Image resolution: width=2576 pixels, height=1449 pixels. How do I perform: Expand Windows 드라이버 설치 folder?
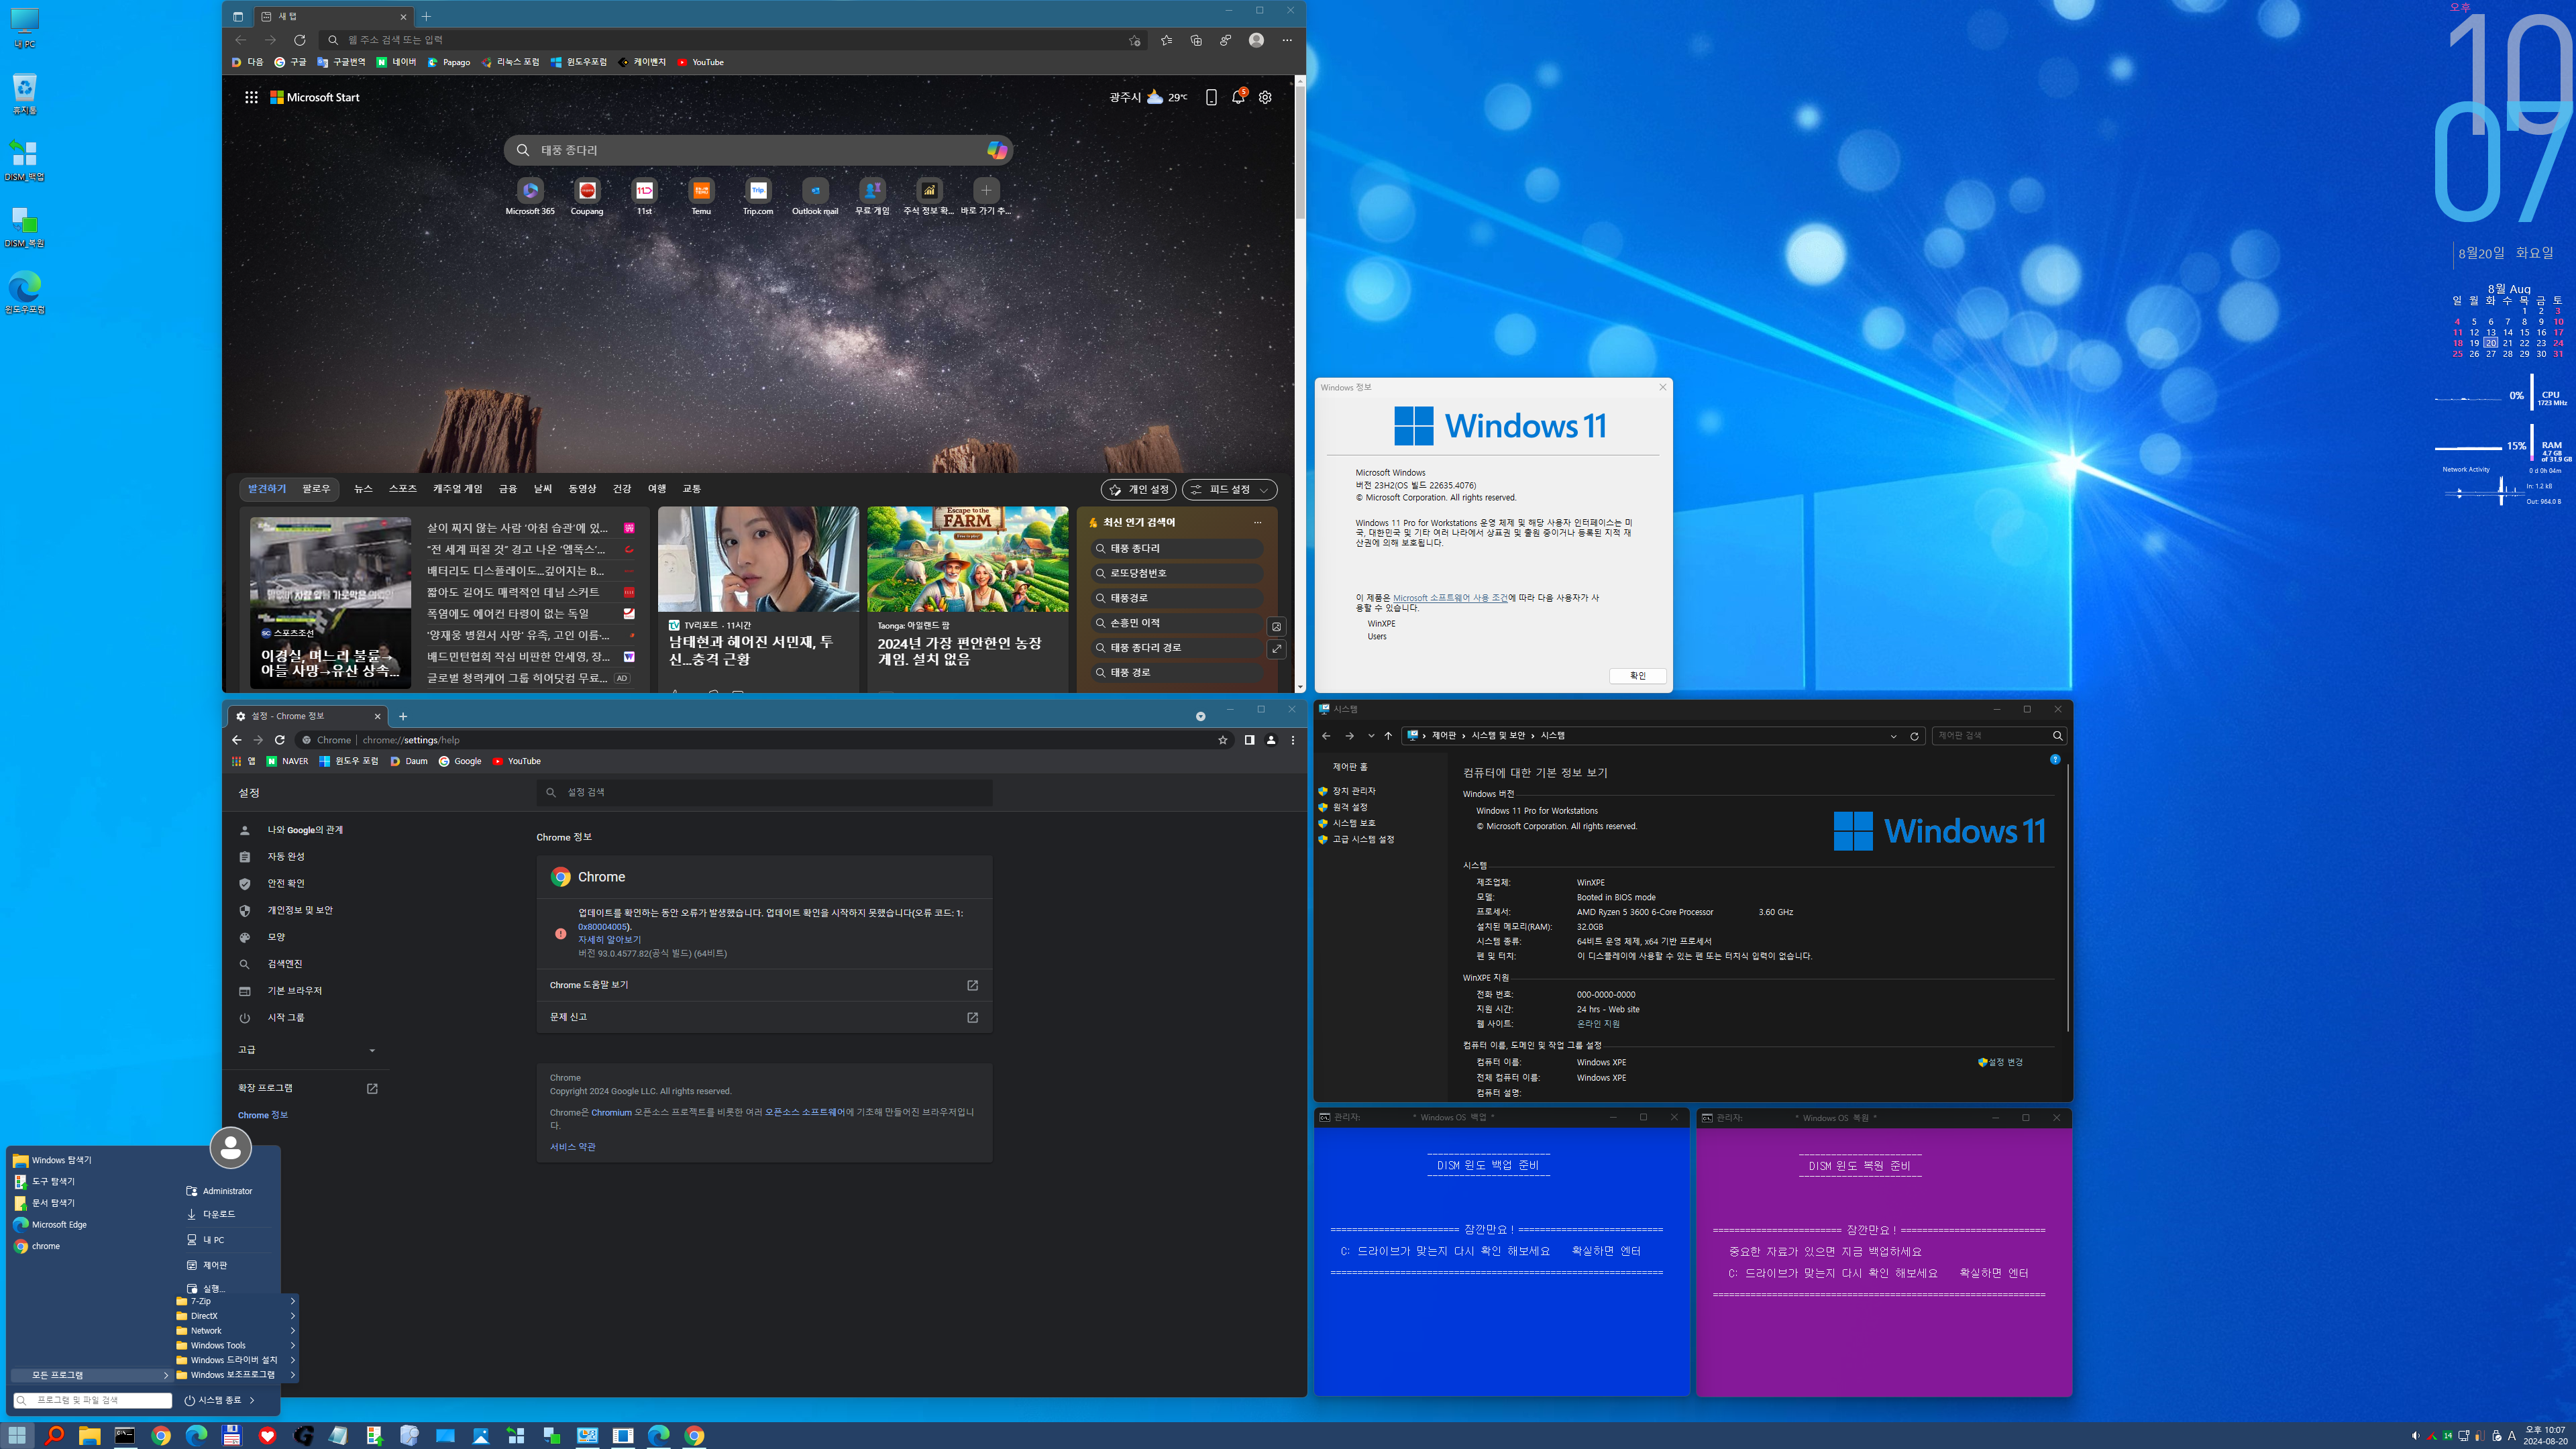point(236,1360)
